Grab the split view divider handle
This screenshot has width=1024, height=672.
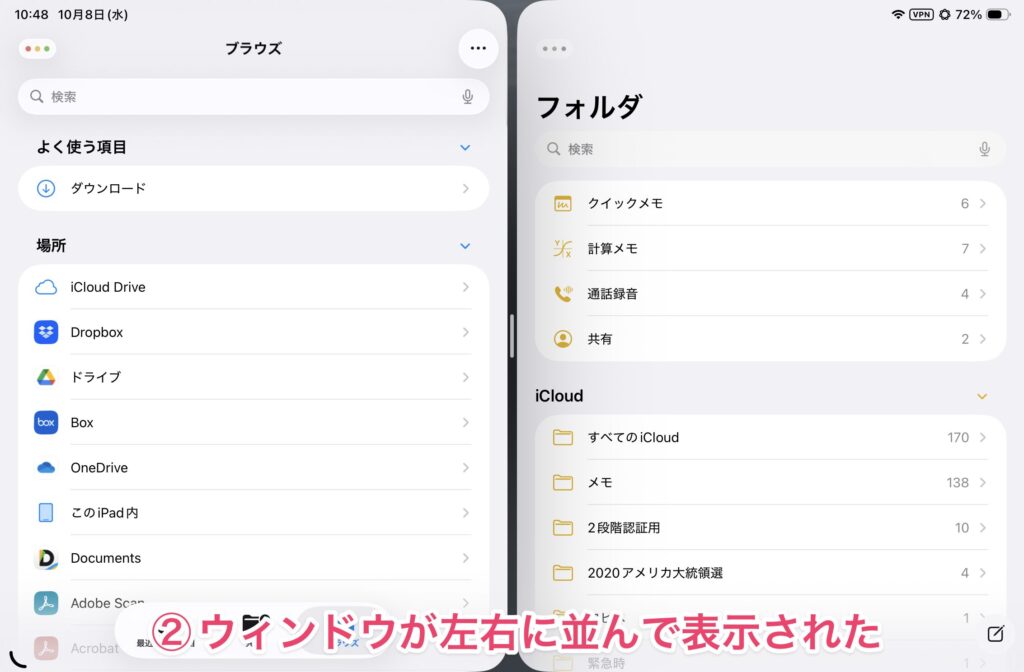pyautogui.click(x=512, y=336)
